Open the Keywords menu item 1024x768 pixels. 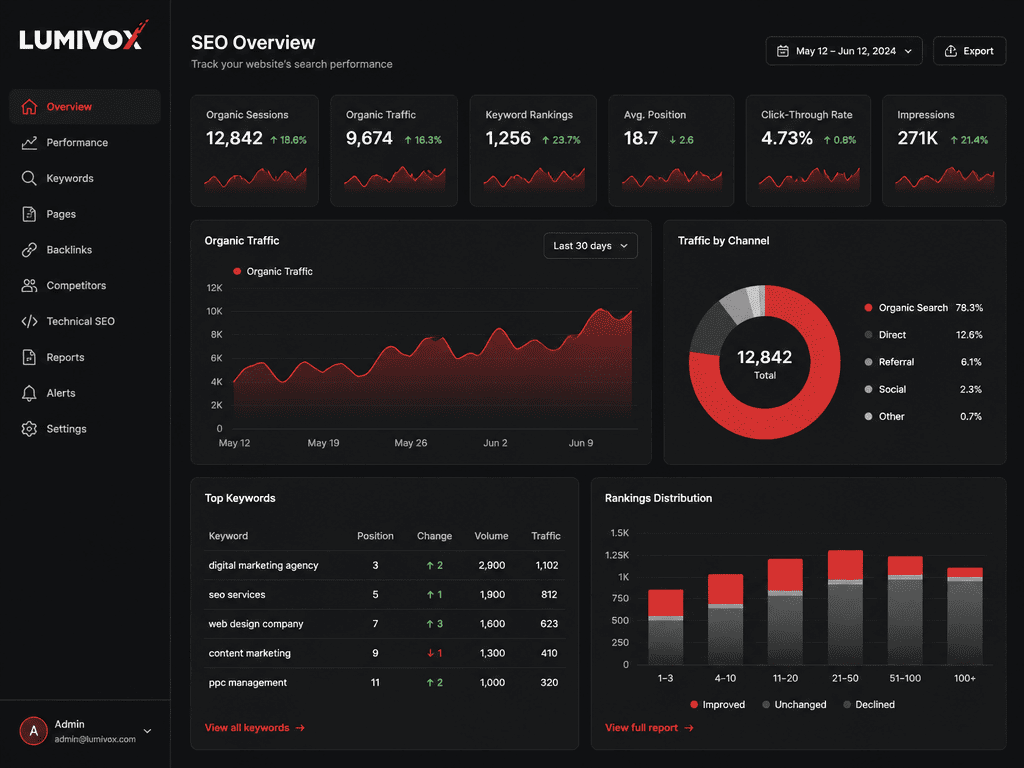pyautogui.click(x=85, y=178)
